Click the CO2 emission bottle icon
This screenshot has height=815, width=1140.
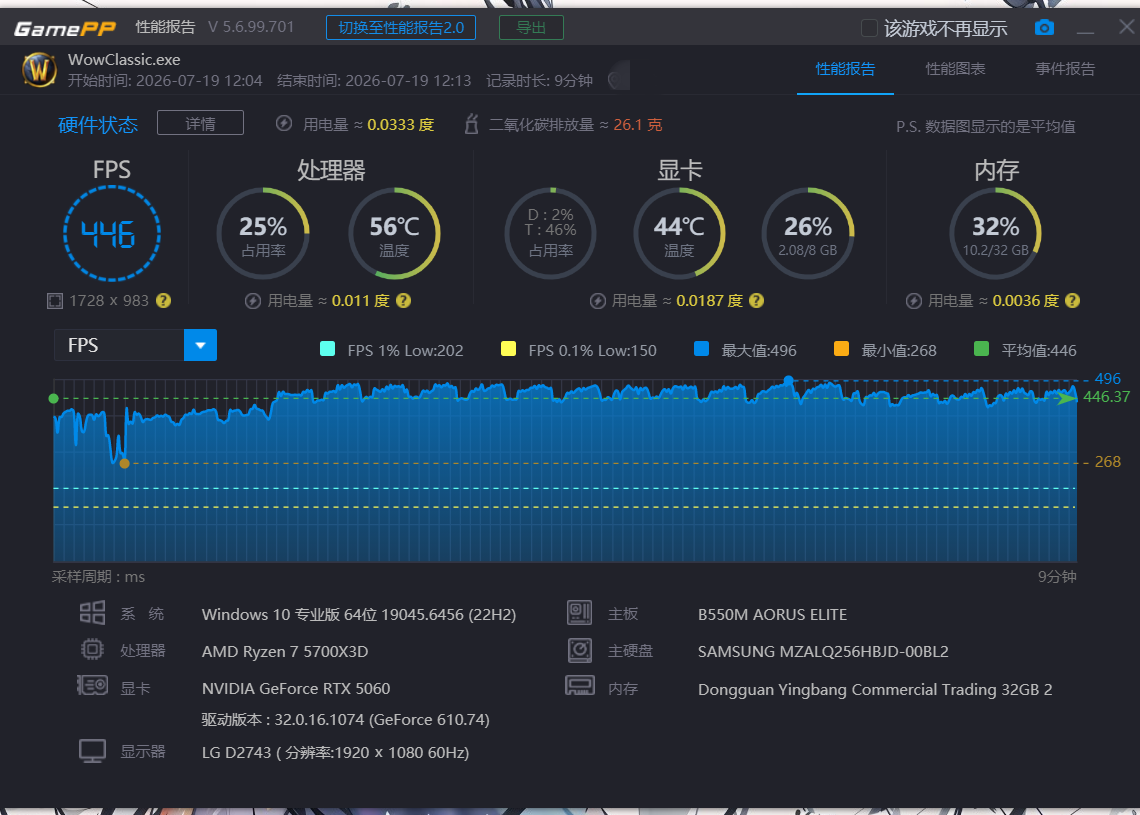[472, 124]
